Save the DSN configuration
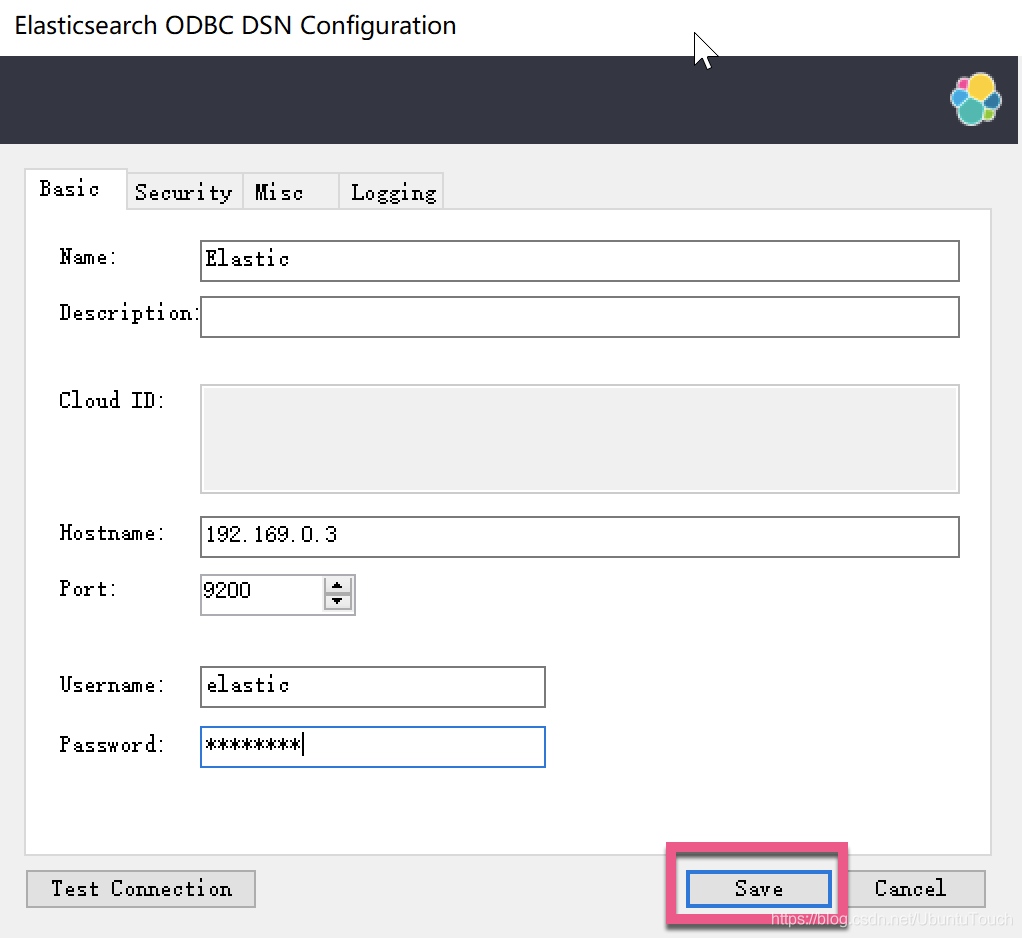Screen dimensions: 1022x938 coord(758,888)
